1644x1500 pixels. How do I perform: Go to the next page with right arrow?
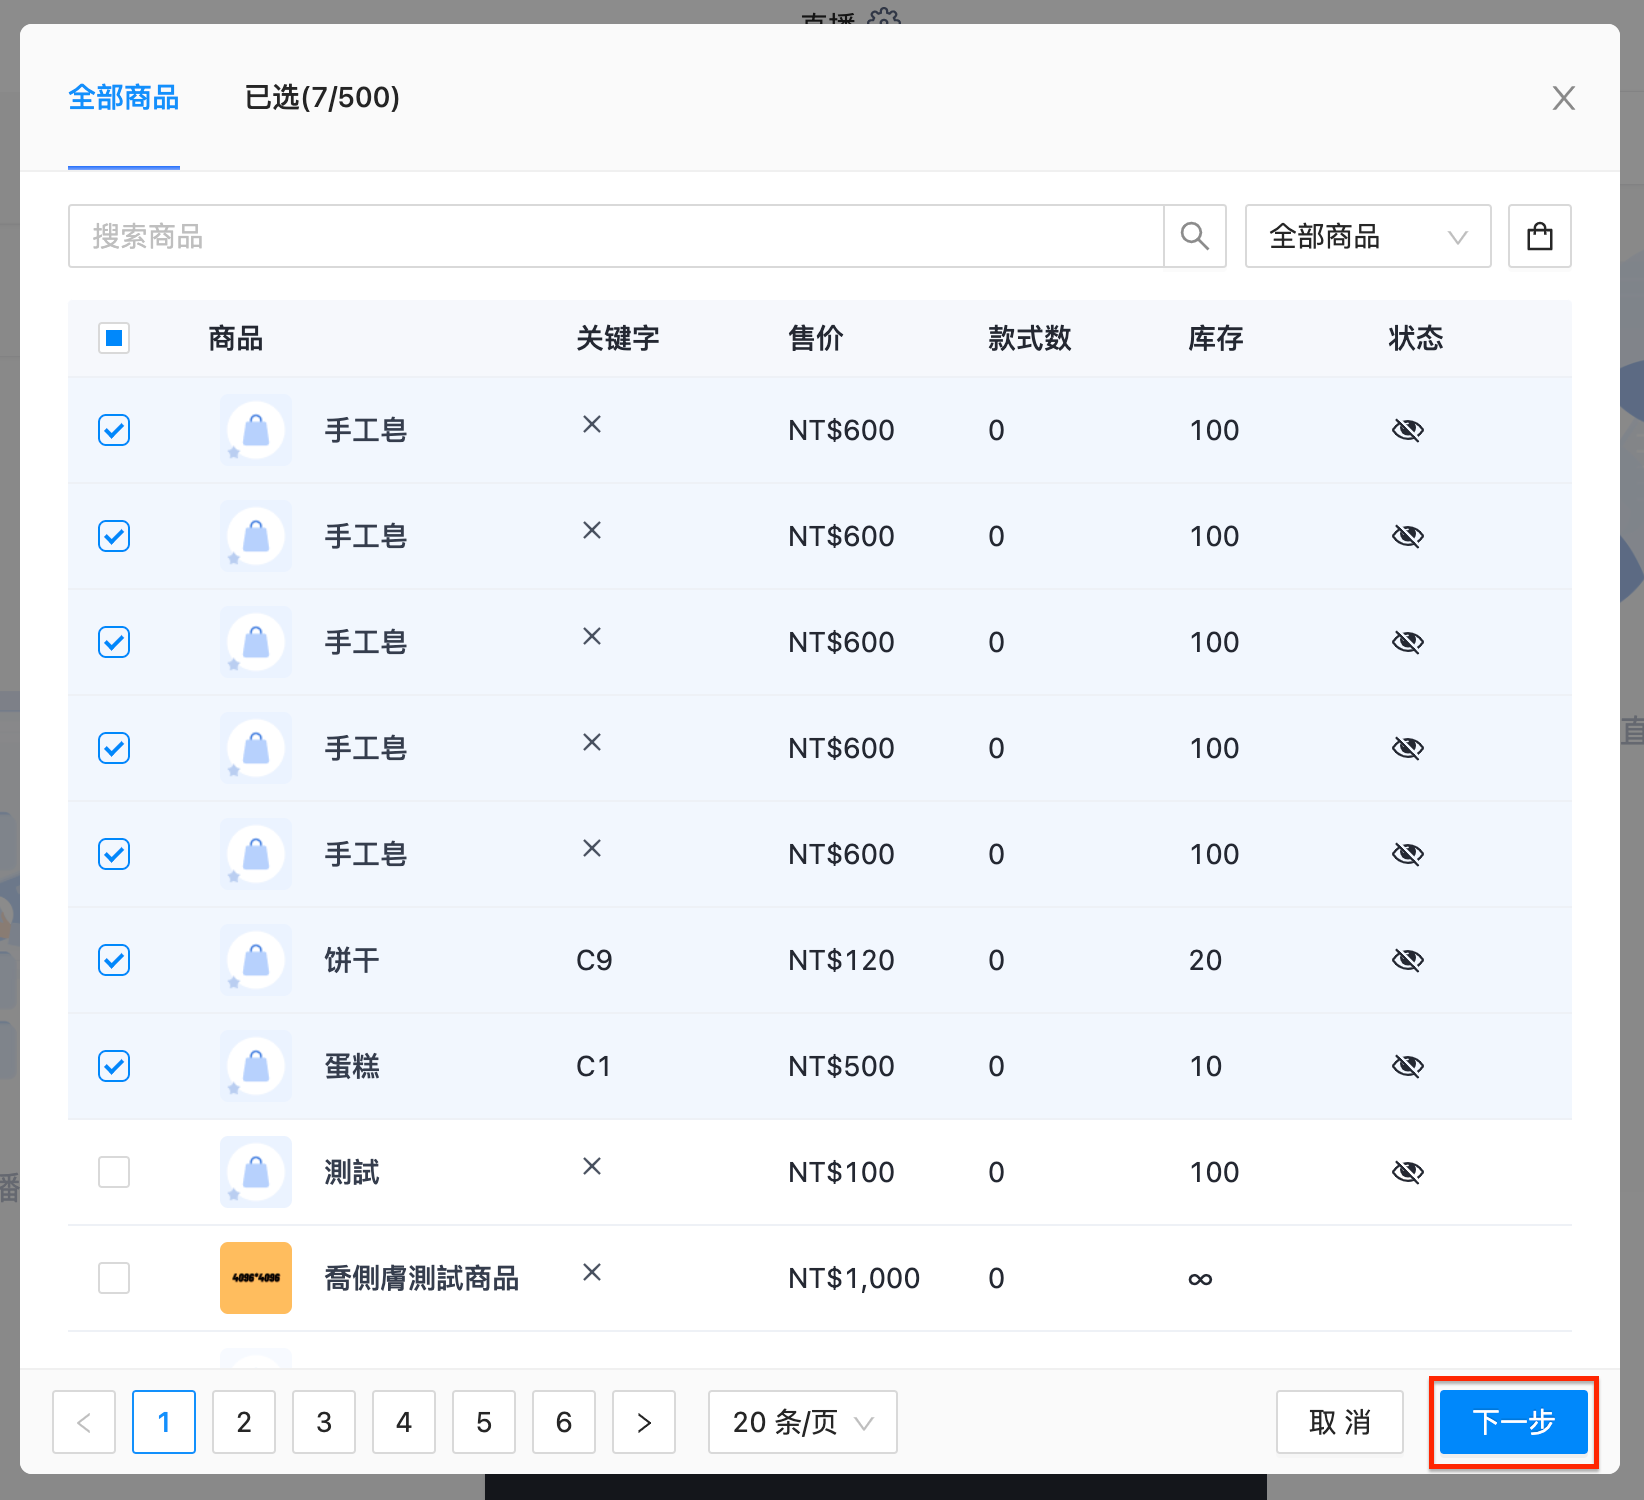(x=644, y=1422)
